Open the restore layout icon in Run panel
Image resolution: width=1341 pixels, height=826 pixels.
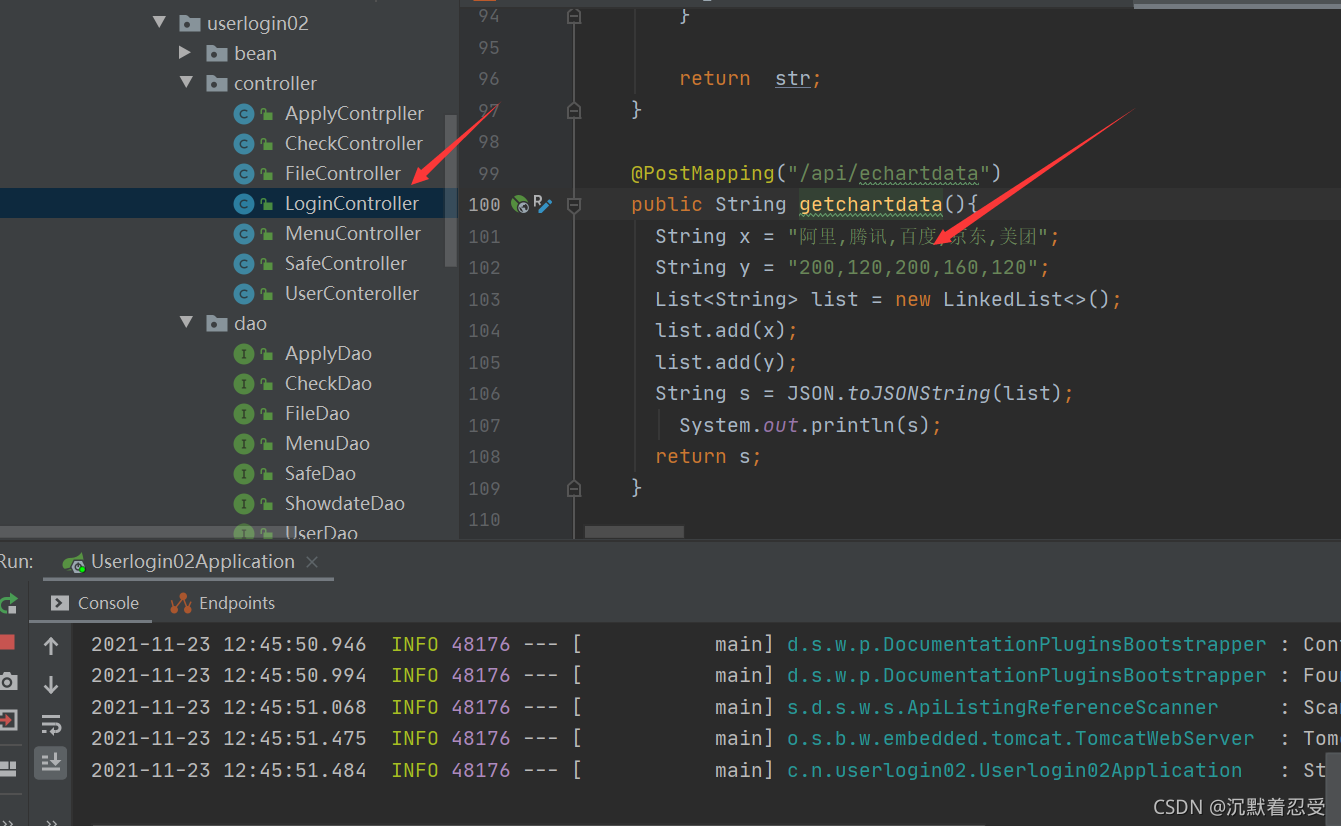click(8, 768)
